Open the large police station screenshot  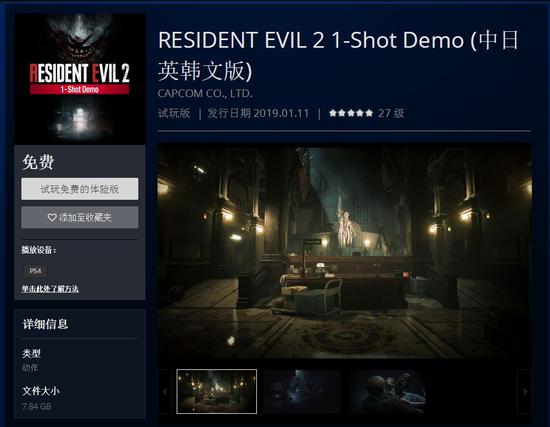(x=344, y=251)
